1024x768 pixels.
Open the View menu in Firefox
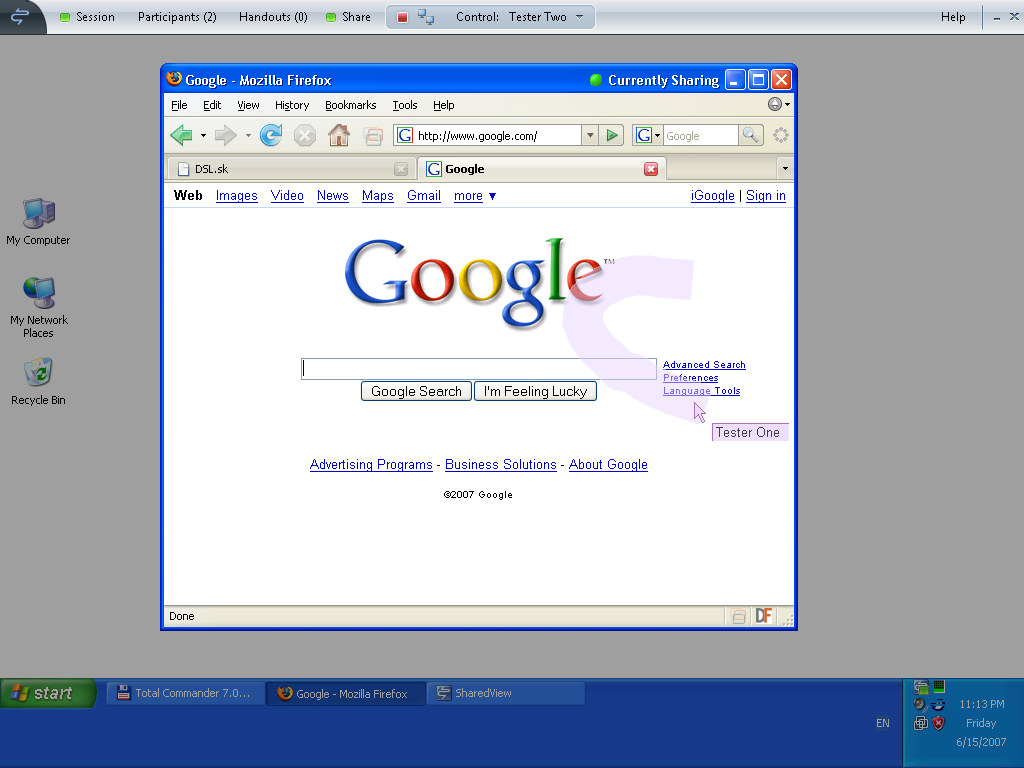248,105
